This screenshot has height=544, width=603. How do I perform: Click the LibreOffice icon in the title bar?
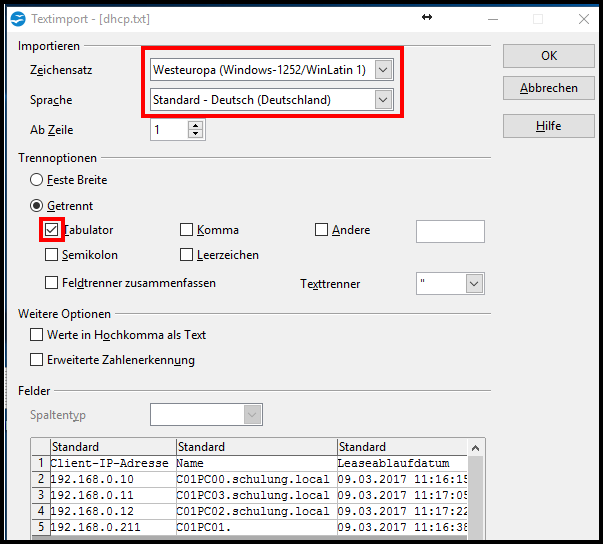(x=15, y=18)
